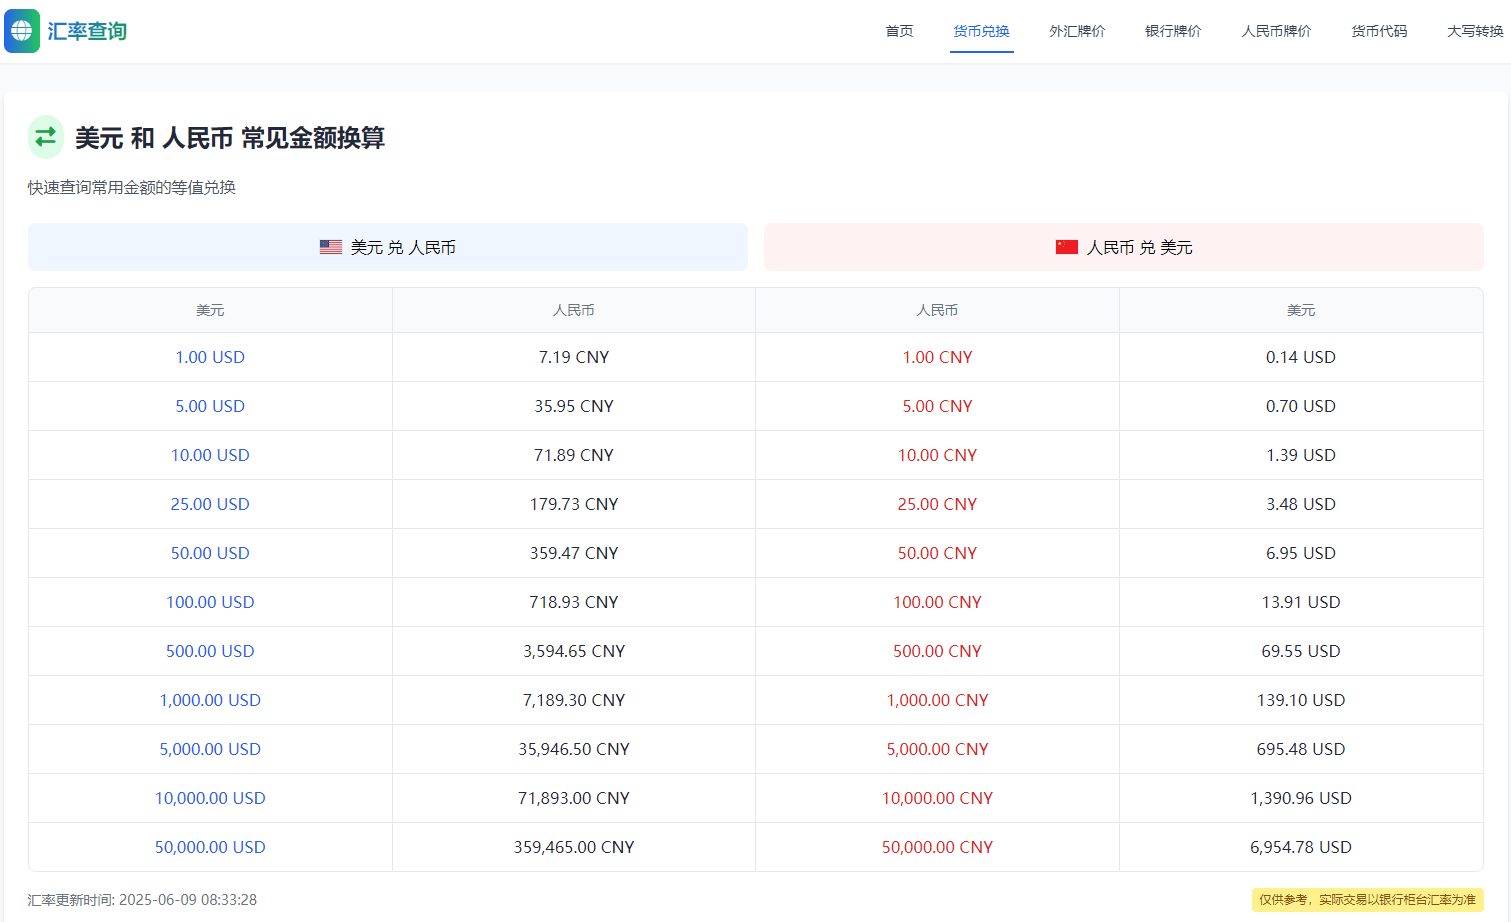
Task: Click the 5,000.00 USD link
Action: (x=210, y=749)
